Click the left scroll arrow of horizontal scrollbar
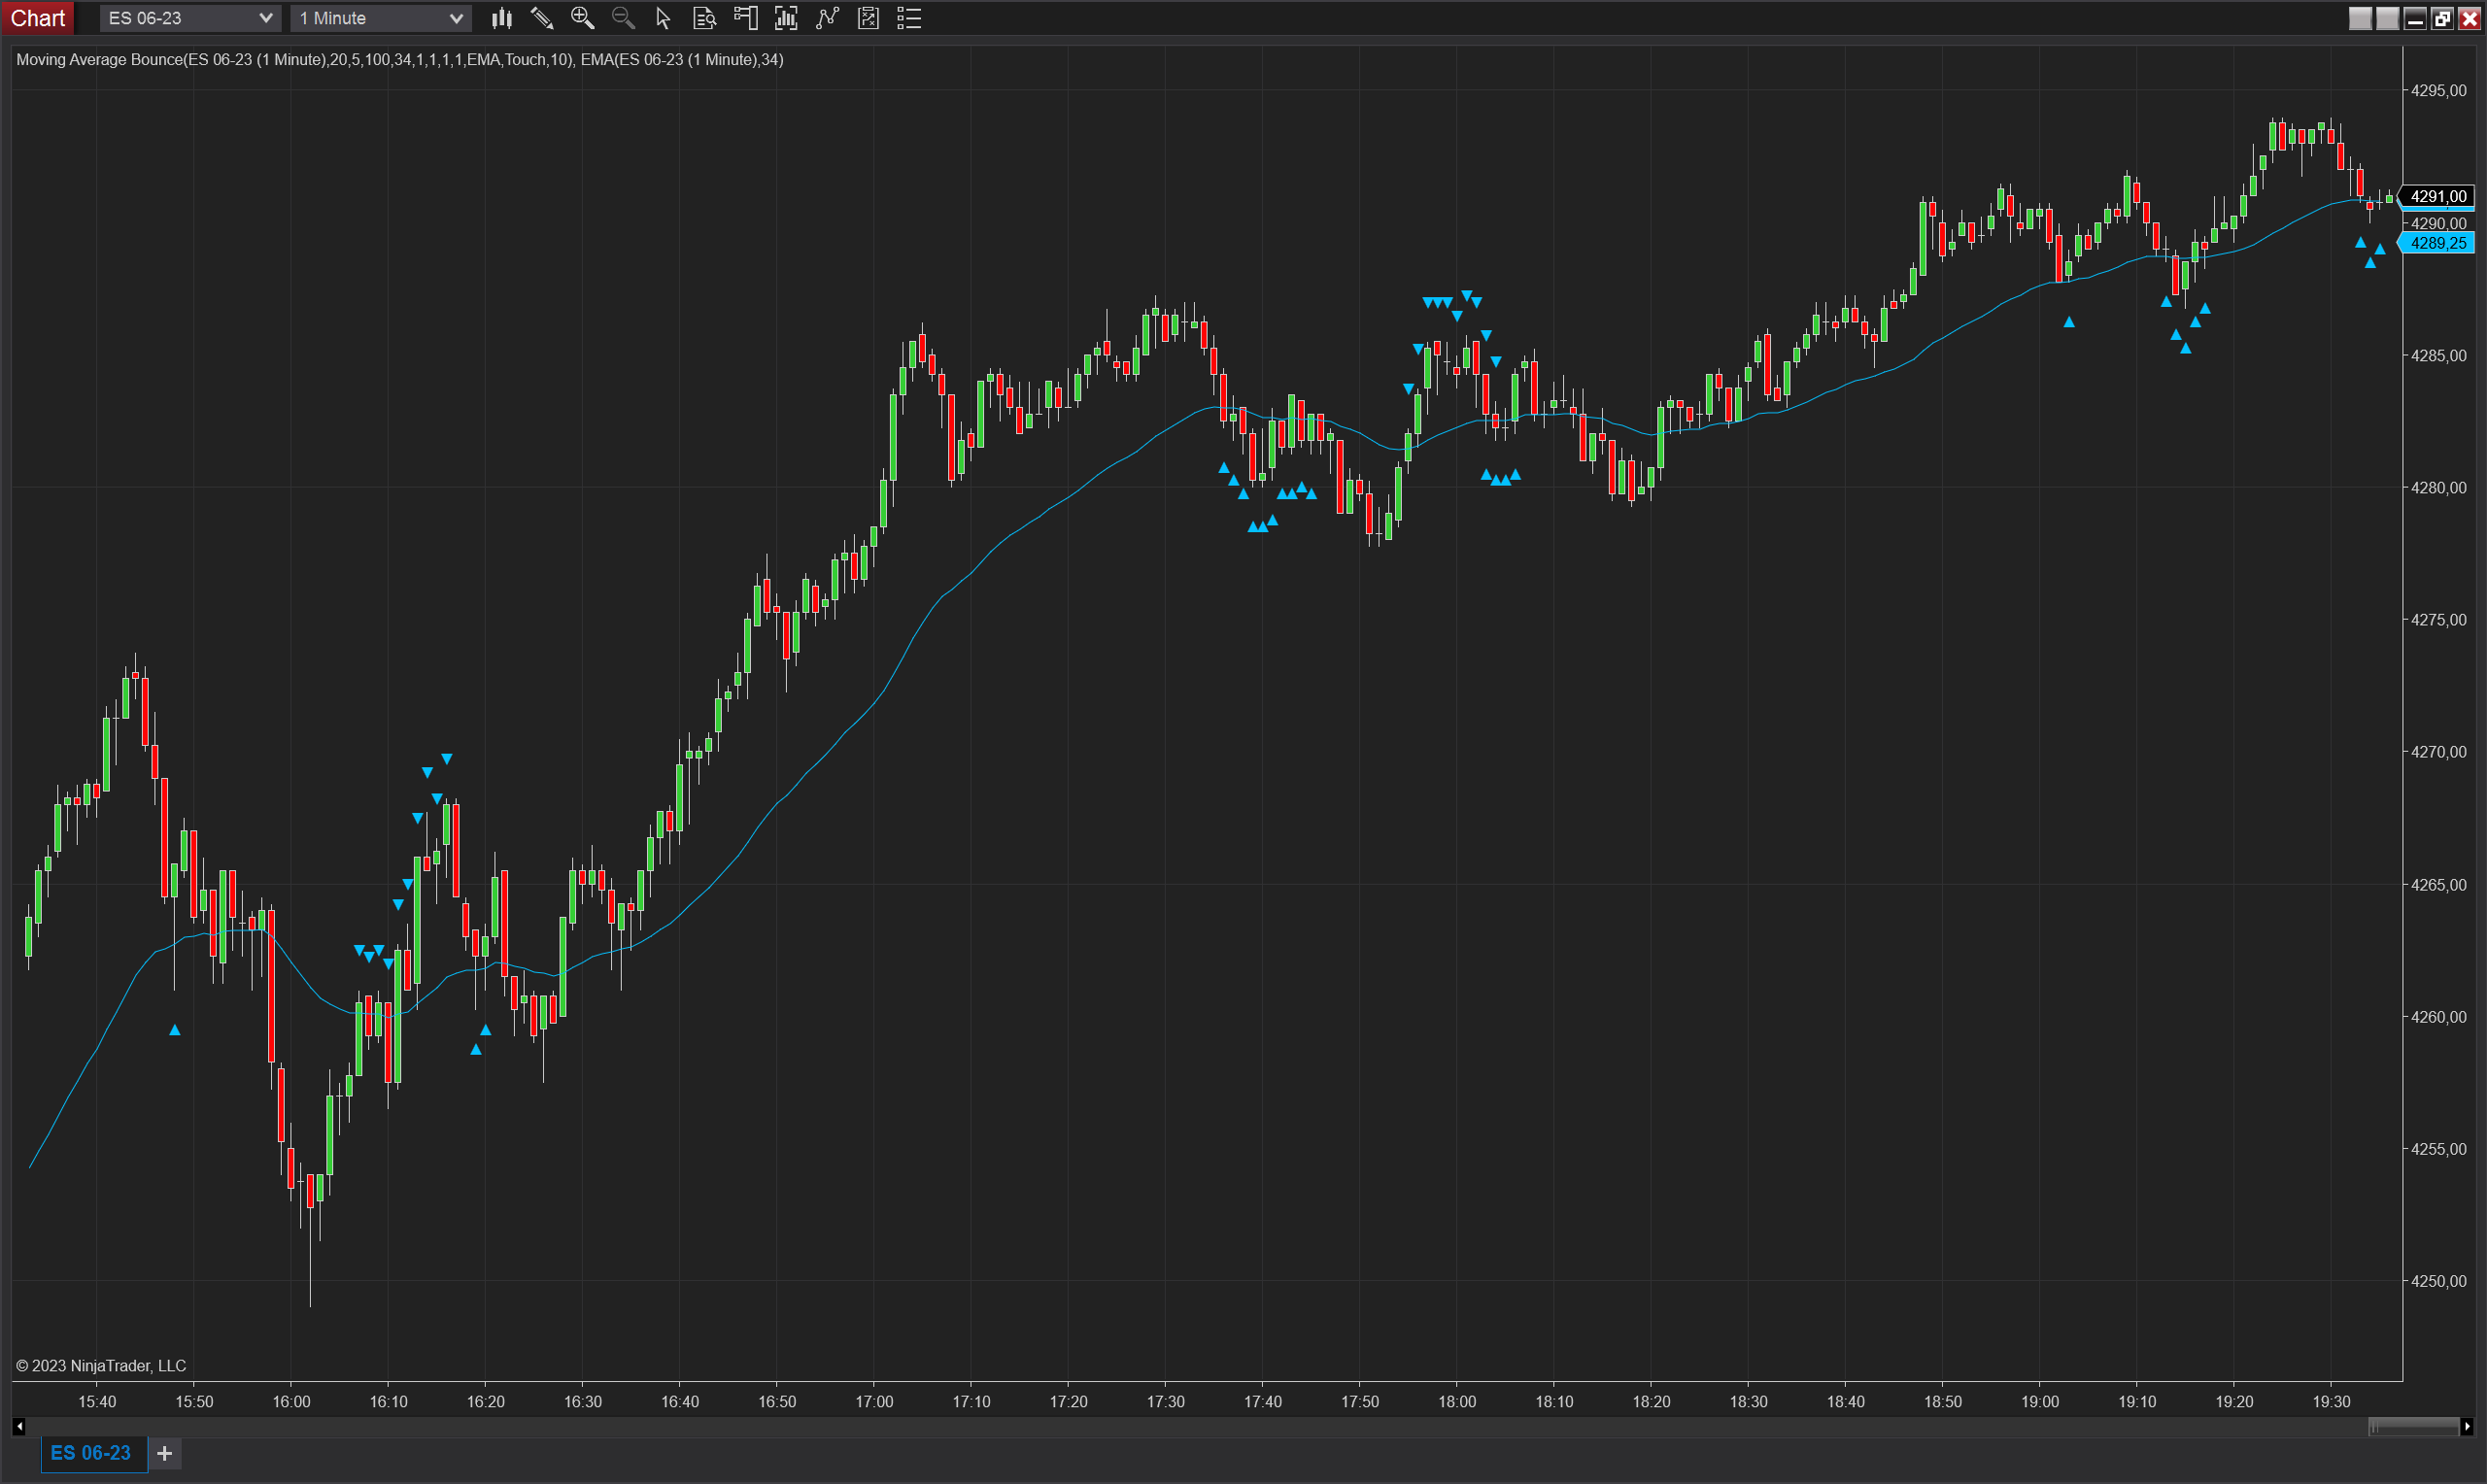2487x1484 pixels. [x=18, y=1427]
